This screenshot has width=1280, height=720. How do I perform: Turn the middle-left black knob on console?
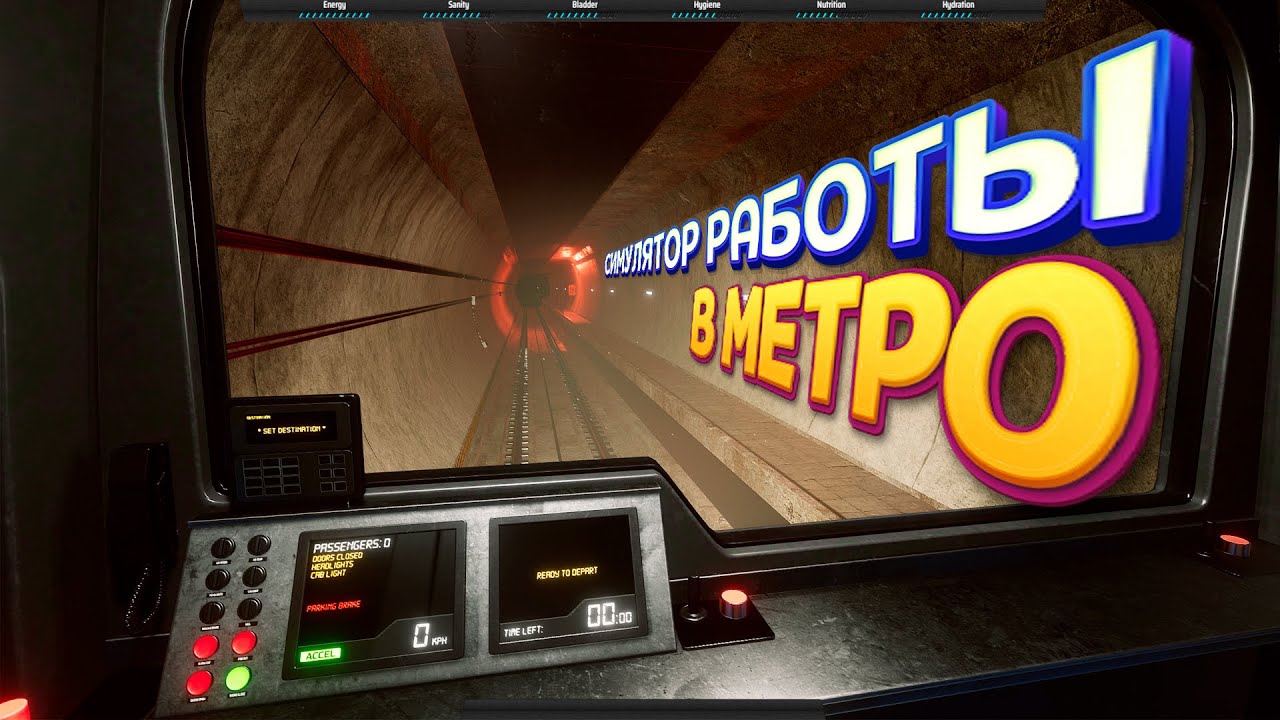[x=217, y=579]
